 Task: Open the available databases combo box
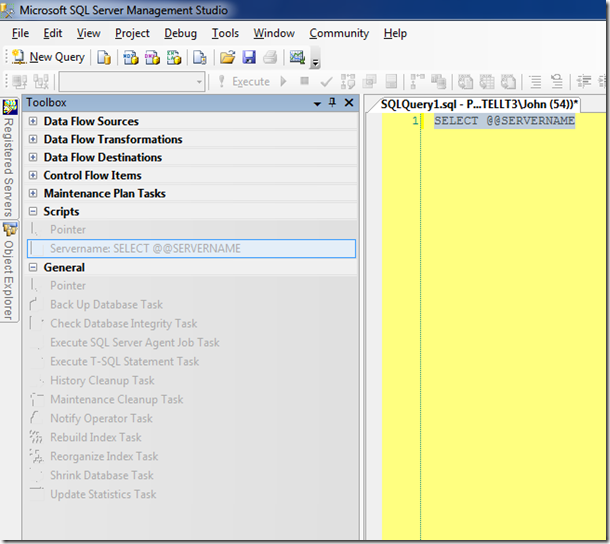pyautogui.click(x=132, y=82)
